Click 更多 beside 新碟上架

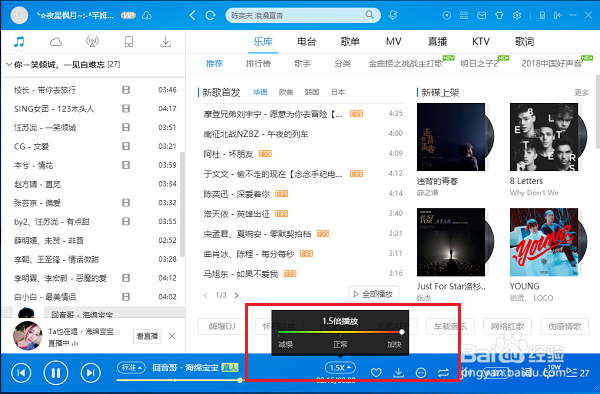[581, 92]
